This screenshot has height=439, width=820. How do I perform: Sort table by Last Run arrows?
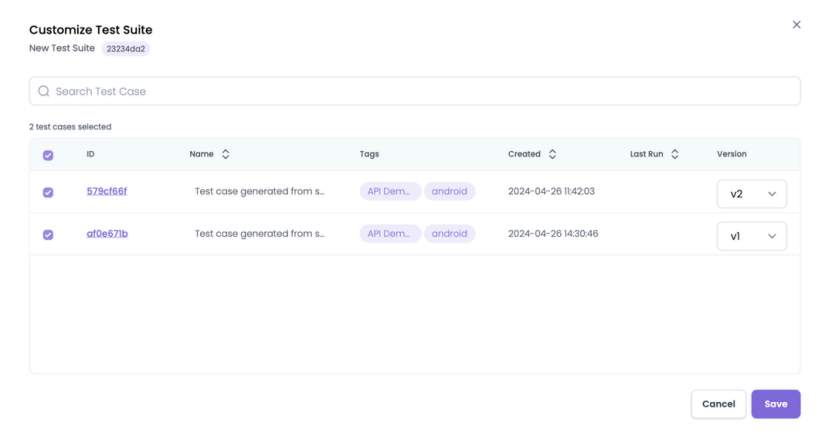[x=675, y=154]
